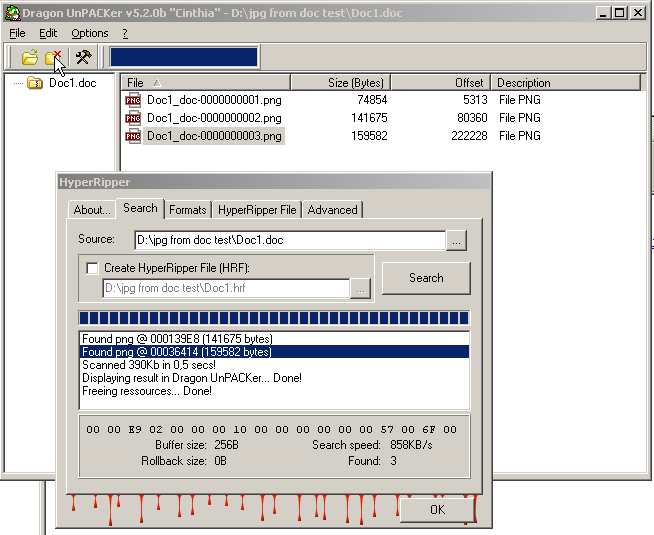Select Doc1.doc in the tree panel
Viewport: 654px width, 535px height.
[73, 83]
